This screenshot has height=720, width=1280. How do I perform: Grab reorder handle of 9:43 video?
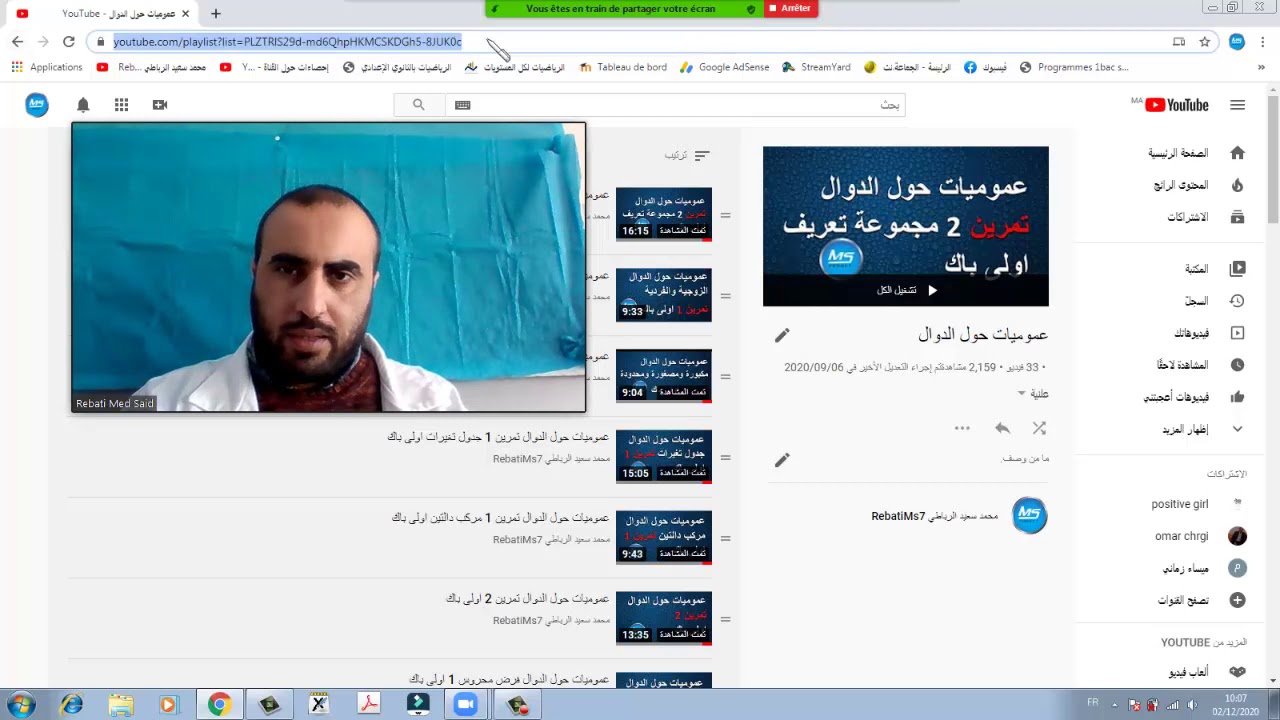726,538
